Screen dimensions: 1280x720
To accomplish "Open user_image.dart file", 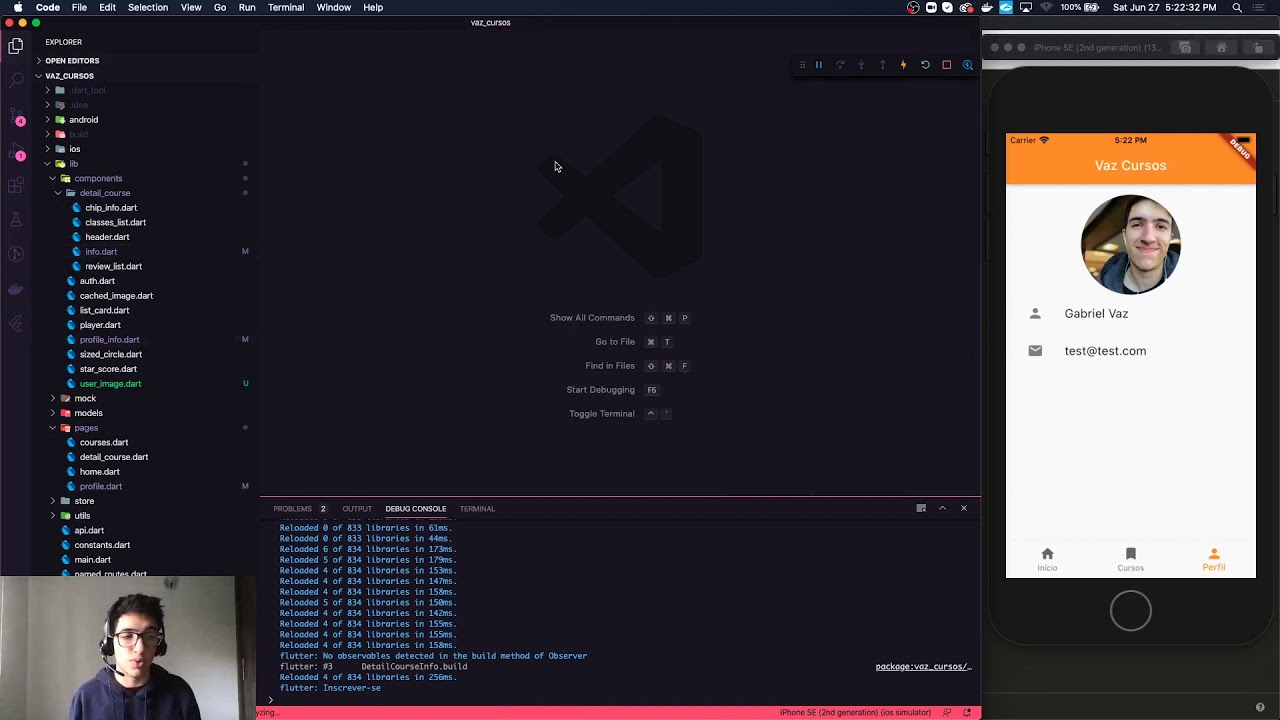I will [110, 384].
